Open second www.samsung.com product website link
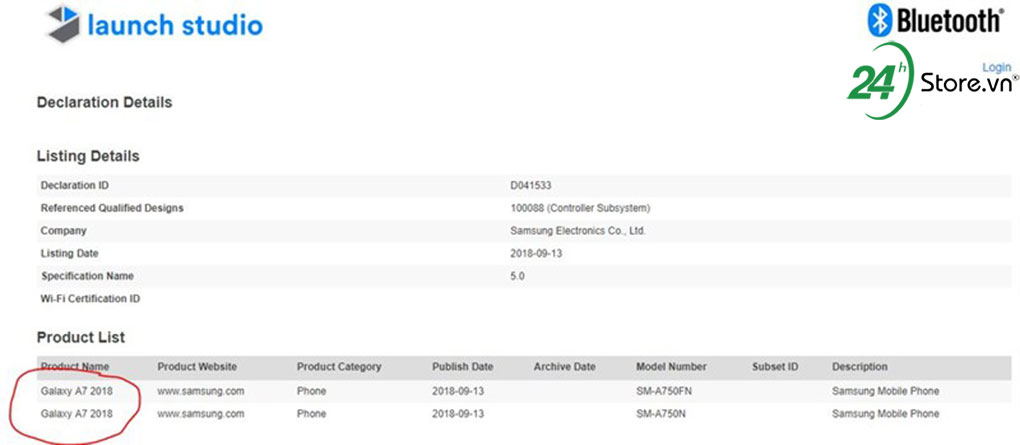Viewport: 1020px width, 445px height. (x=200, y=413)
